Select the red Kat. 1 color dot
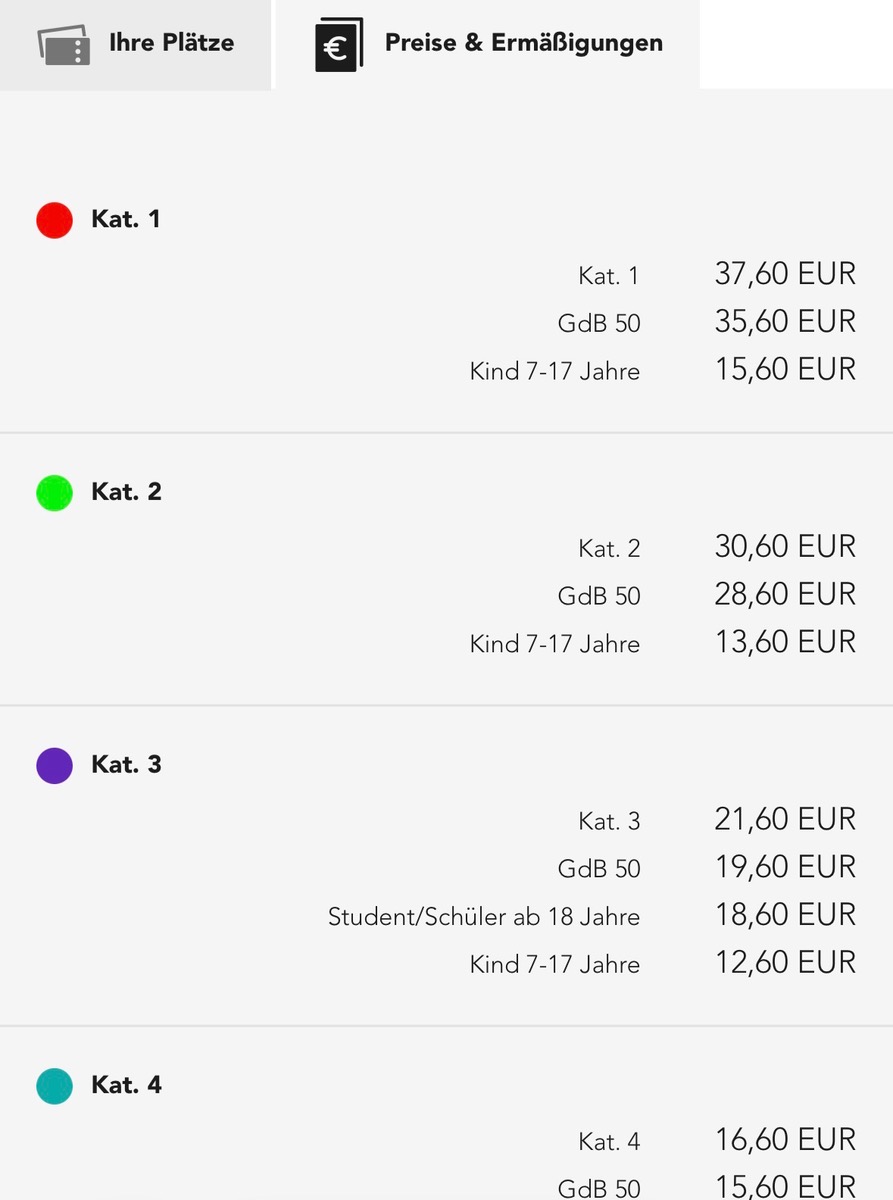This screenshot has height=1200, width=893. tap(55, 220)
